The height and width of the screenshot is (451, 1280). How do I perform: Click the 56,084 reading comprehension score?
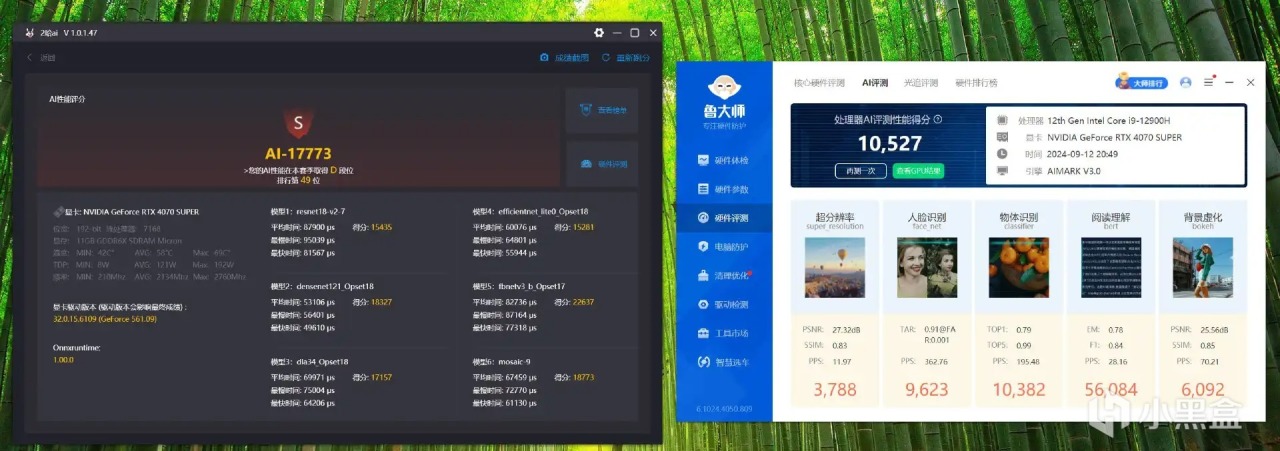pos(1111,391)
